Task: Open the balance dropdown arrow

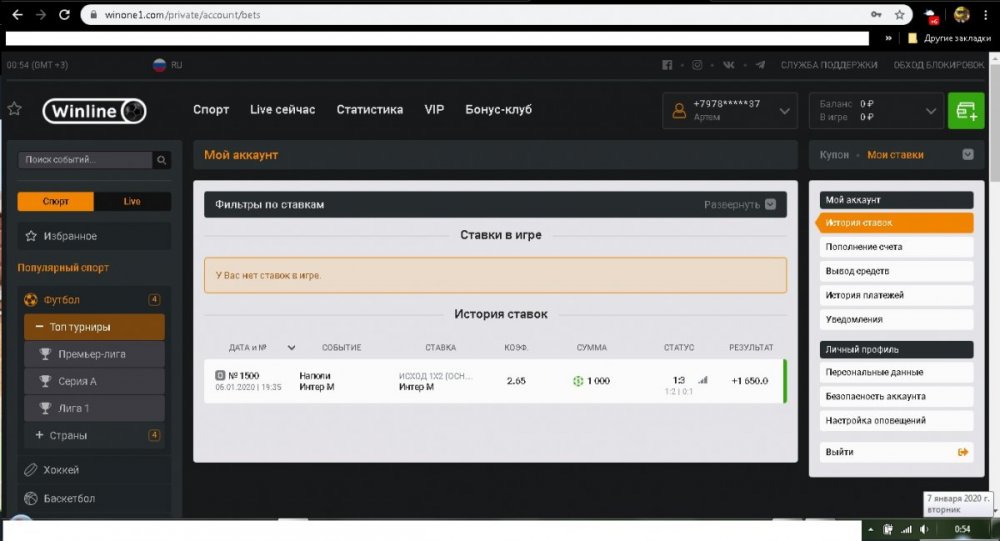Action: 931,111
